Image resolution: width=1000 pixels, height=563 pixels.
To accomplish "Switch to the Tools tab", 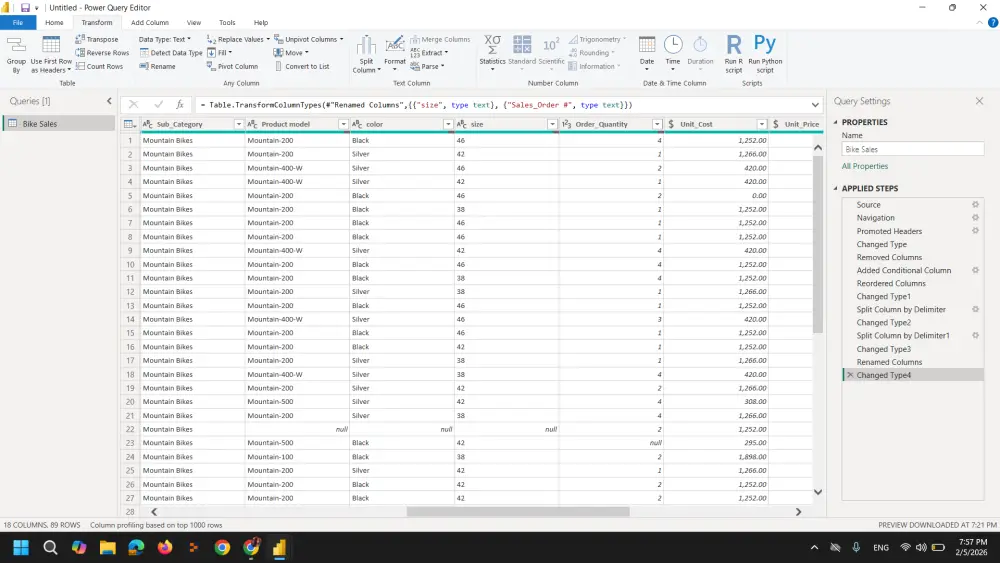I will [x=227, y=22].
